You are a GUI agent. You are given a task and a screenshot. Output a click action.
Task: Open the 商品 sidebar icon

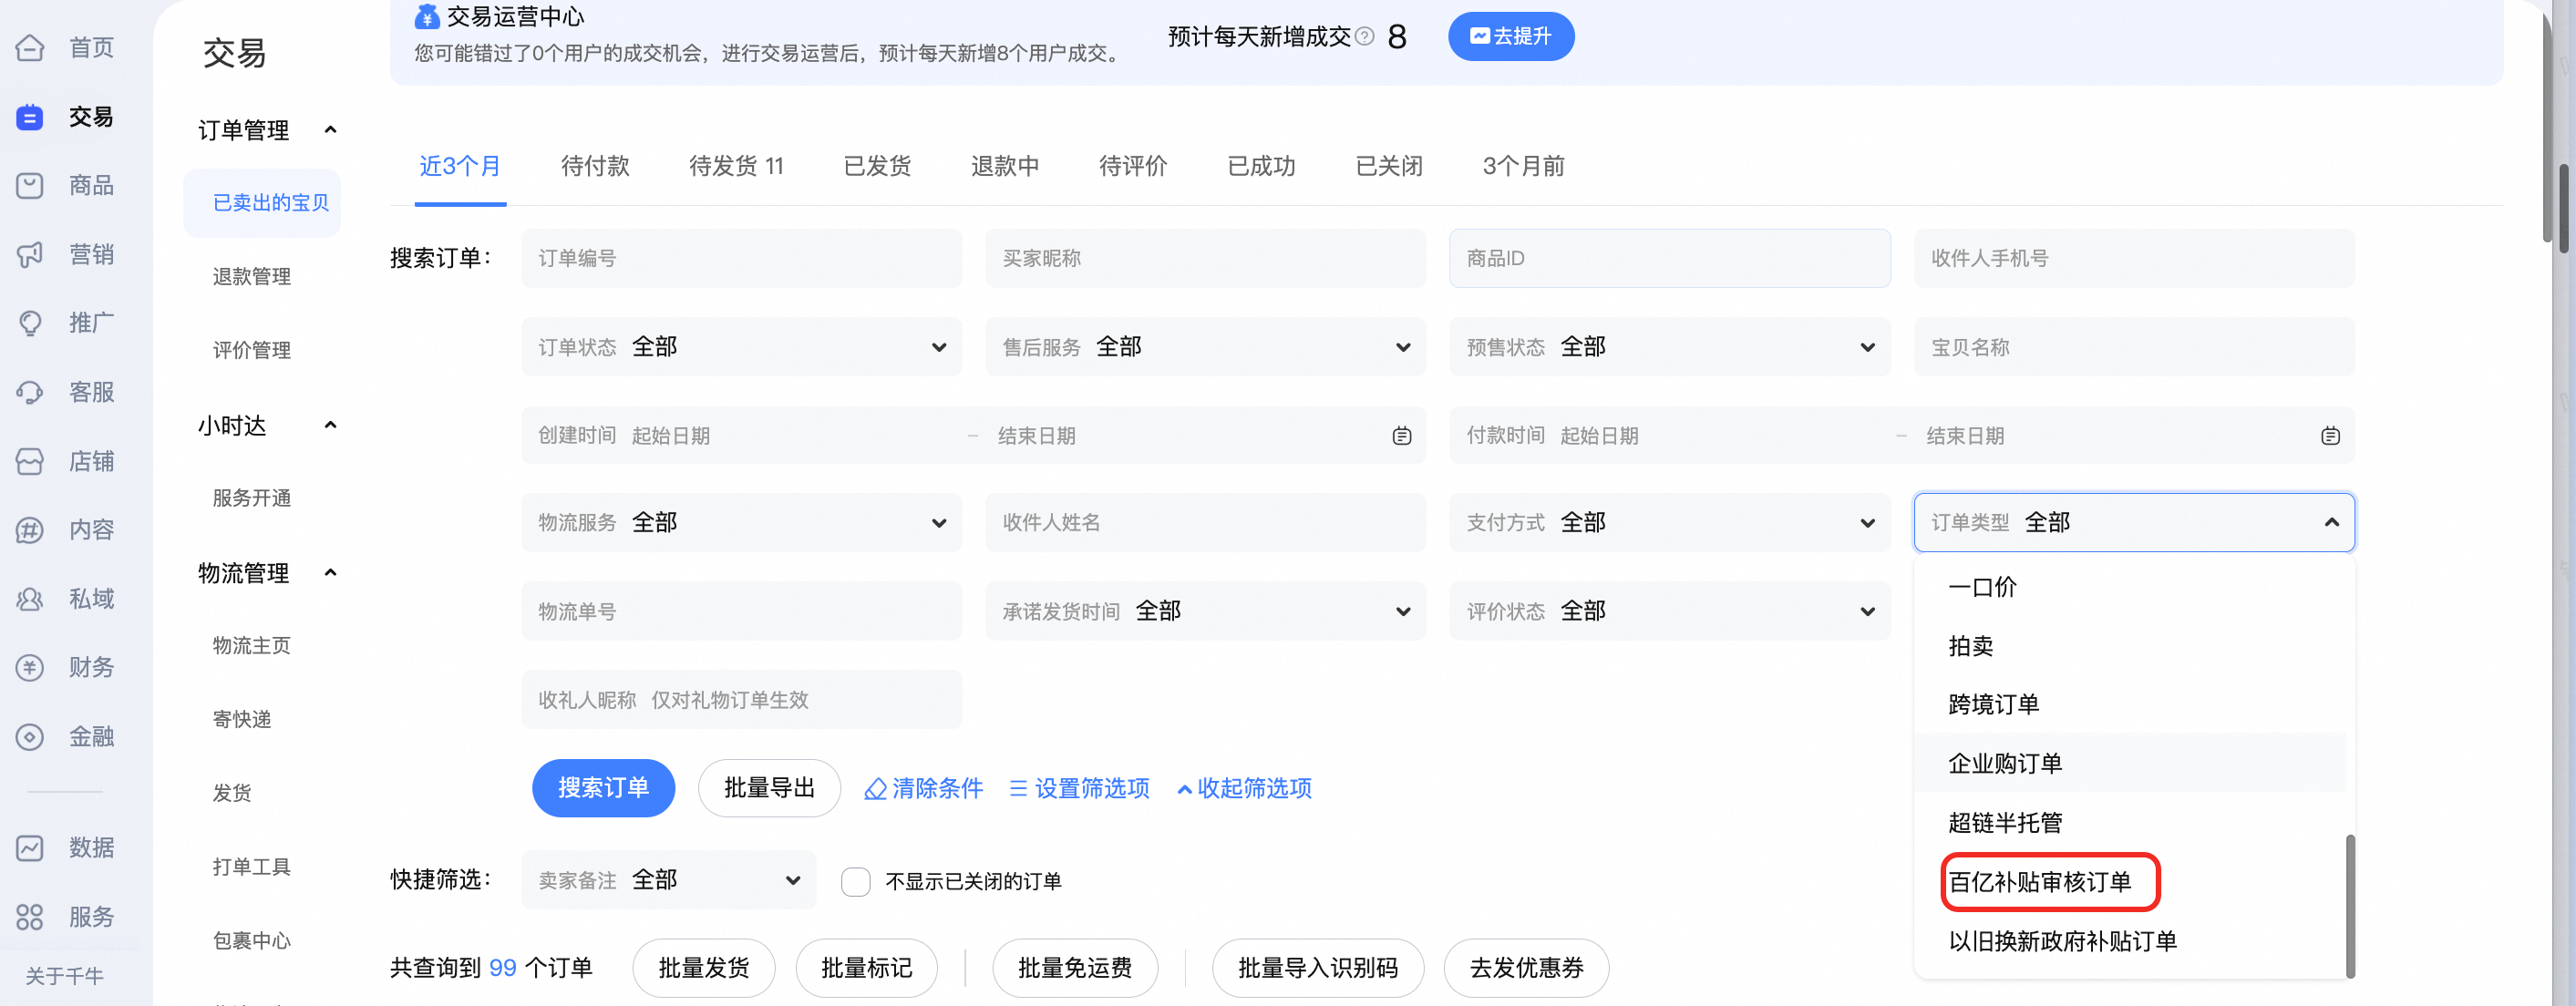pos(30,185)
